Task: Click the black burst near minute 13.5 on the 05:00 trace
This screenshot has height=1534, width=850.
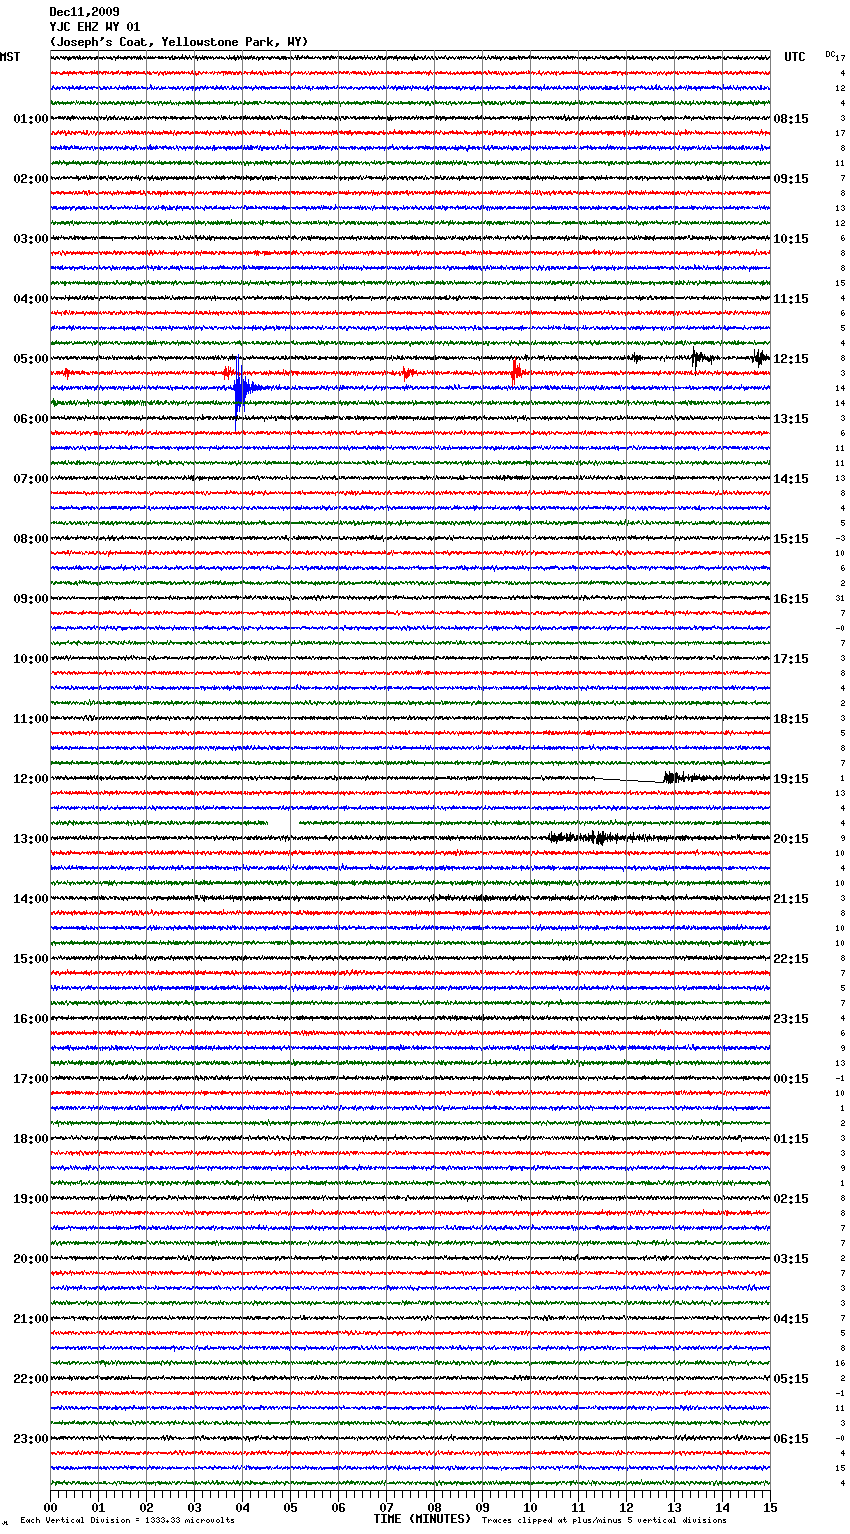Action: click(x=700, y=357)
